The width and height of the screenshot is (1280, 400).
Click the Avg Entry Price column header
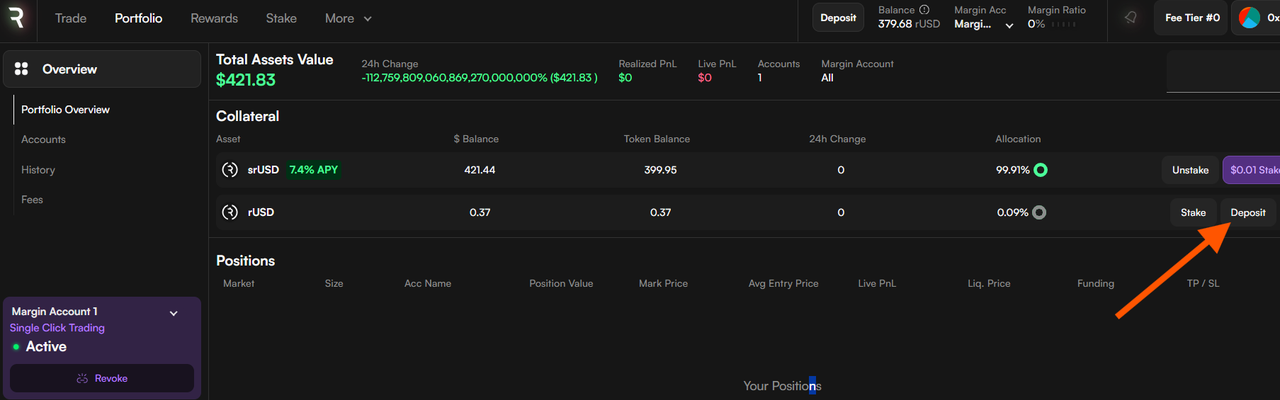click(x=783, y=284)
